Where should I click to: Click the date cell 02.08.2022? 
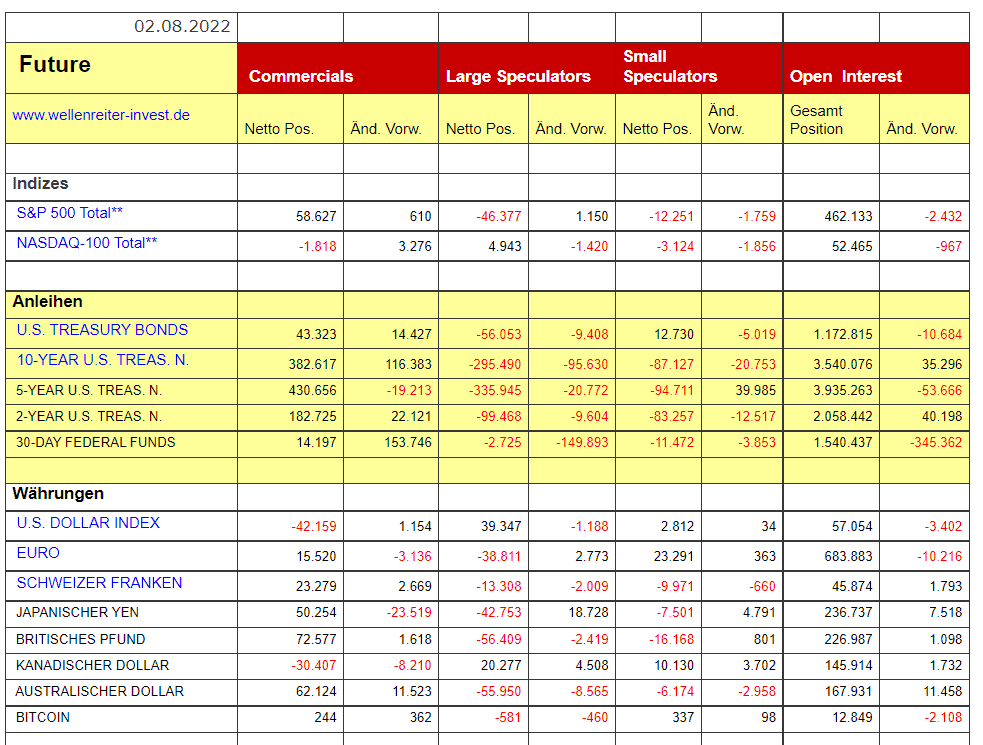(182, 27)
